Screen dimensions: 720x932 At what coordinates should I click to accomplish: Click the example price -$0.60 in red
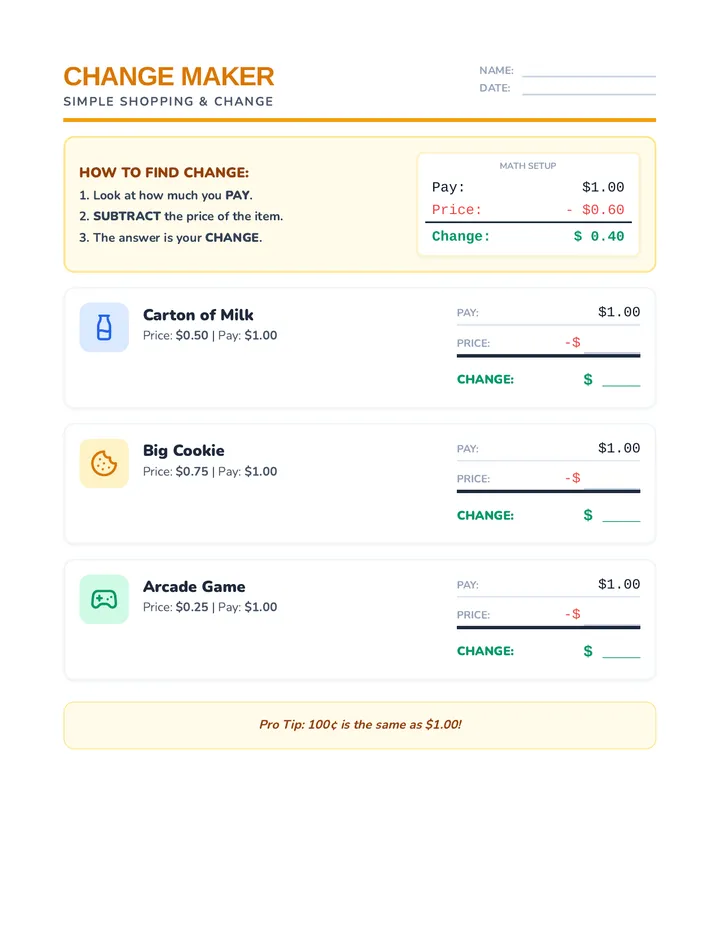click(595, 210)
